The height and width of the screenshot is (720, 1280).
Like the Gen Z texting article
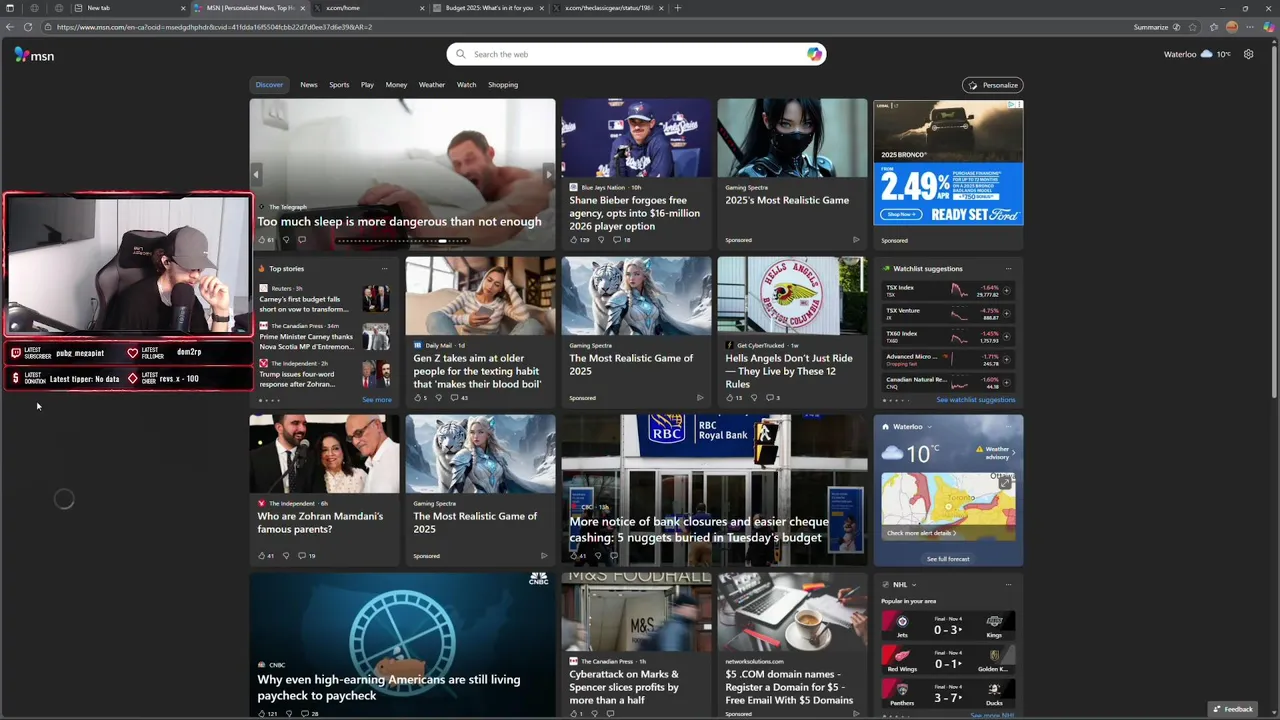418,398
